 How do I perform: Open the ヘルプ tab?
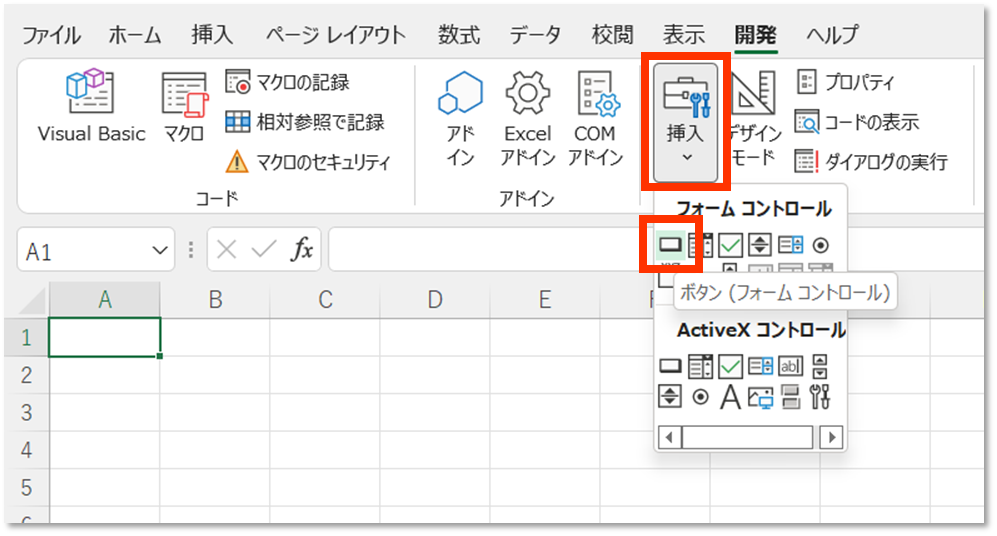point(833,35)
